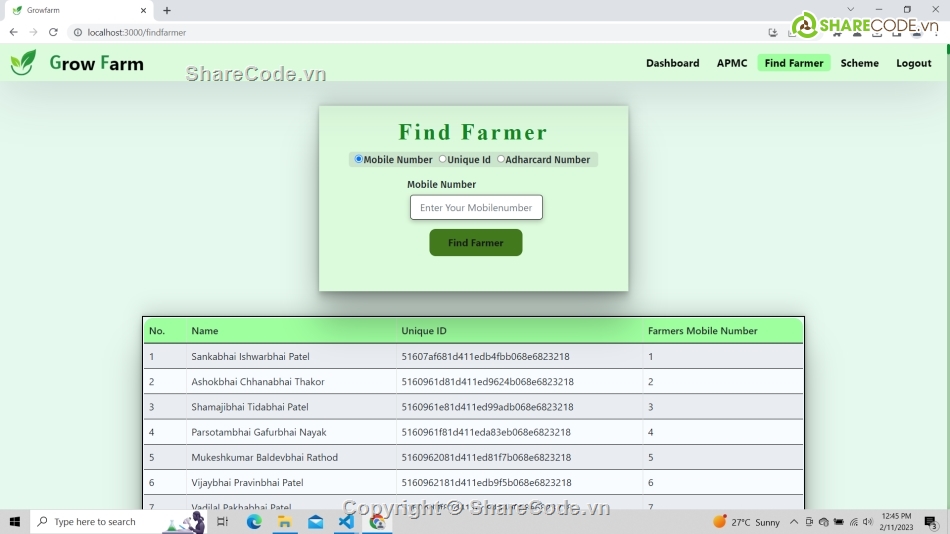Click the Logout link

click(x=913, y=63)
